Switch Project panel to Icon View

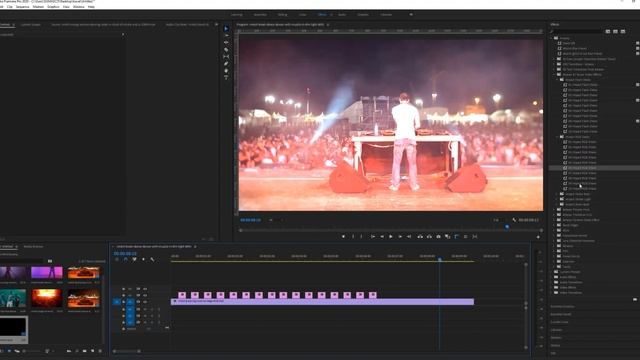click(9, 351)
